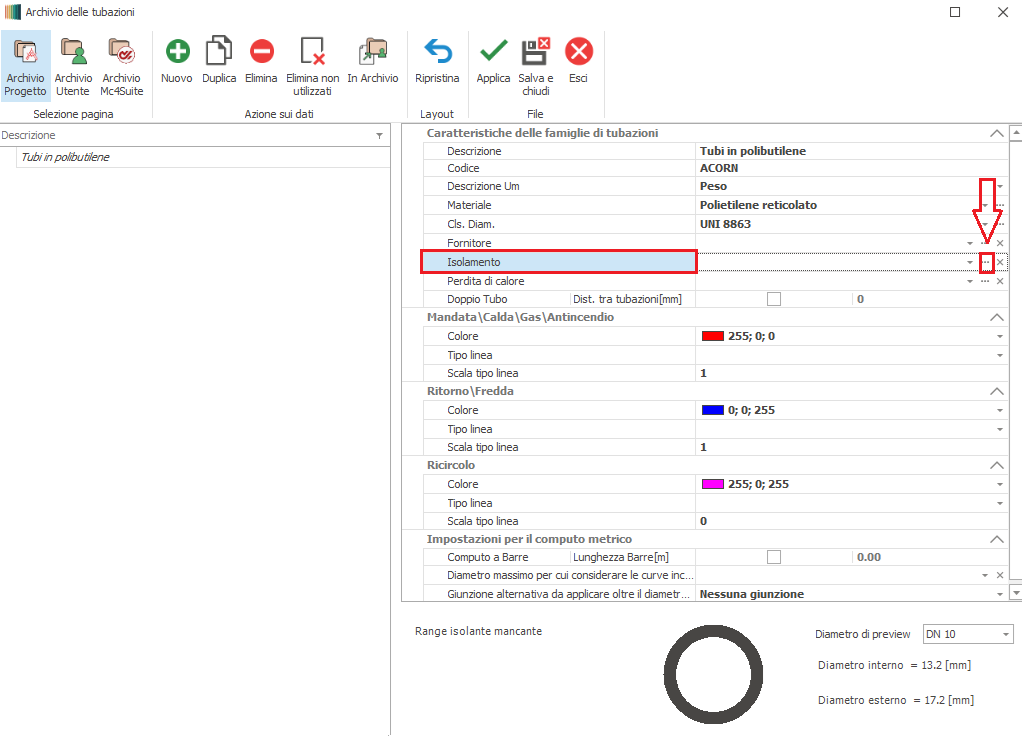
Task: Toggle the Doppio Tubo checkbox
Action: (x=773, y=299)
